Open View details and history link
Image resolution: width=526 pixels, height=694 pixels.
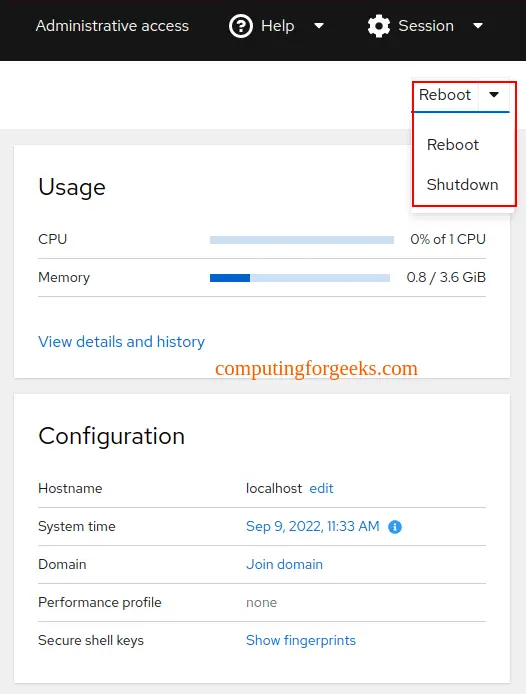click(x=121, y=342)
